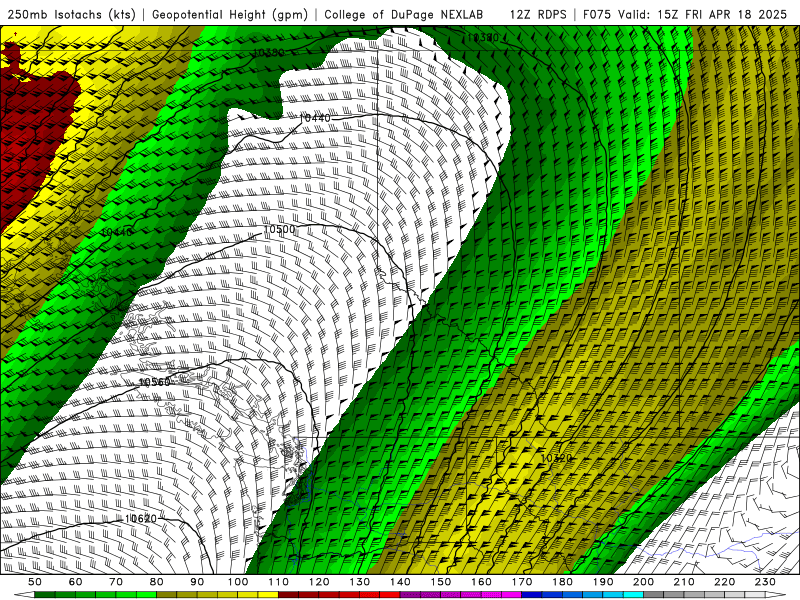Click the 140 knots legend value
800x600 pixels.
[400, 582]
